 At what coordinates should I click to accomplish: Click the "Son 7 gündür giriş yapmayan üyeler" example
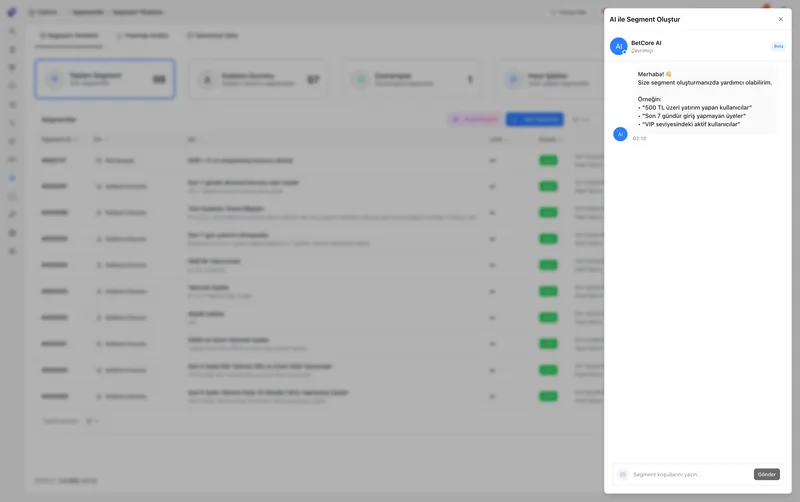693,116
